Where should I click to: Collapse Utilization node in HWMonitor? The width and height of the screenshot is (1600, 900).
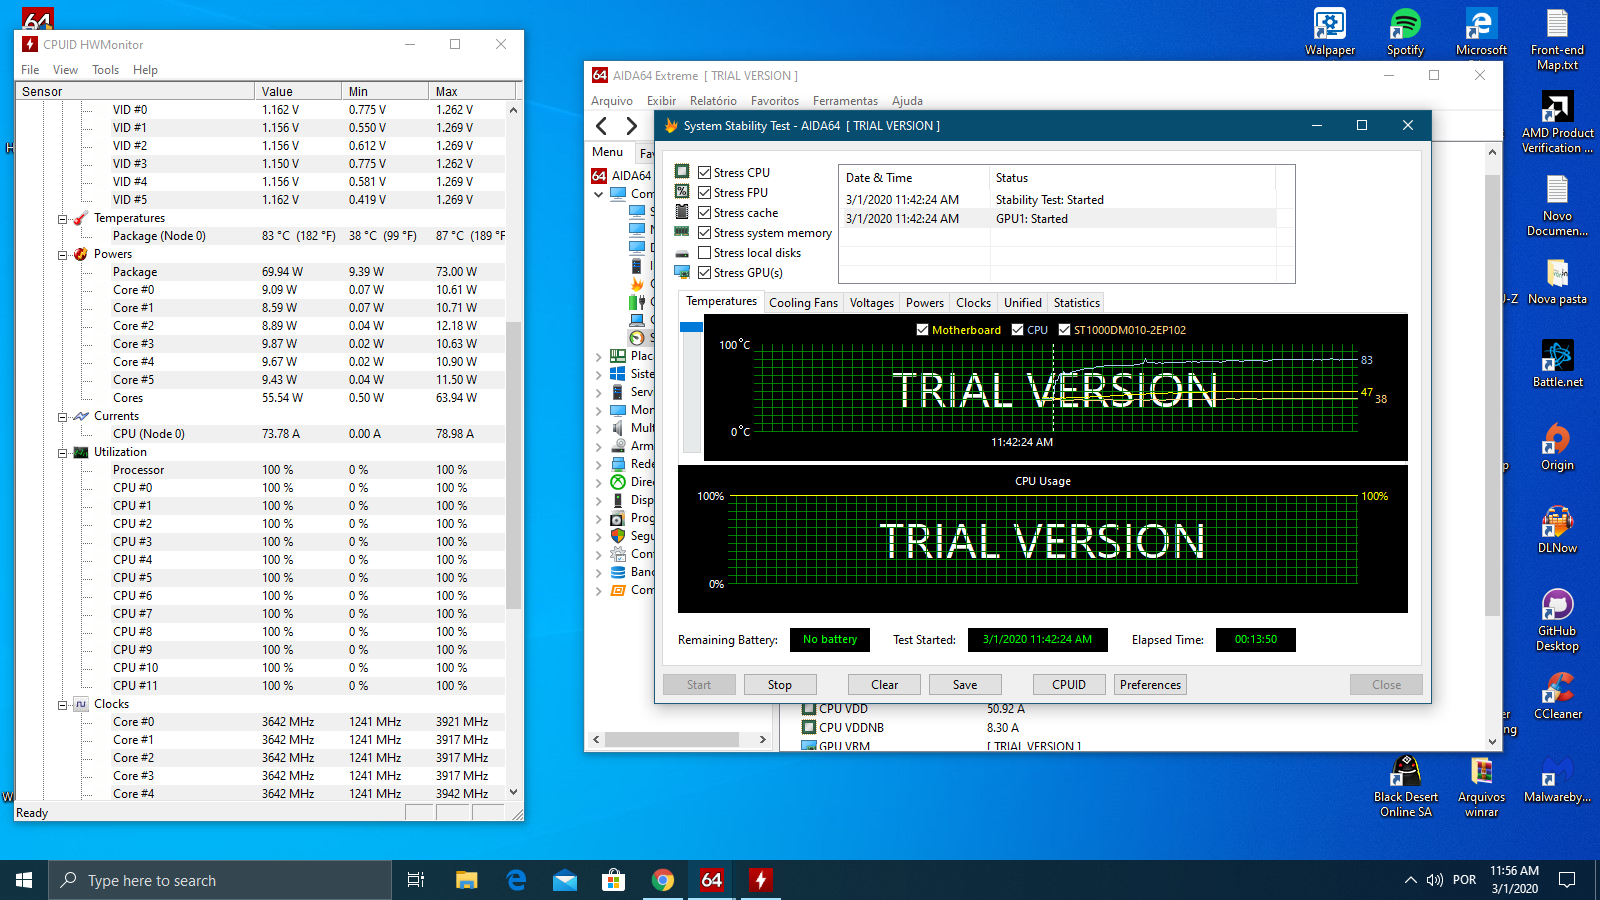62,453
